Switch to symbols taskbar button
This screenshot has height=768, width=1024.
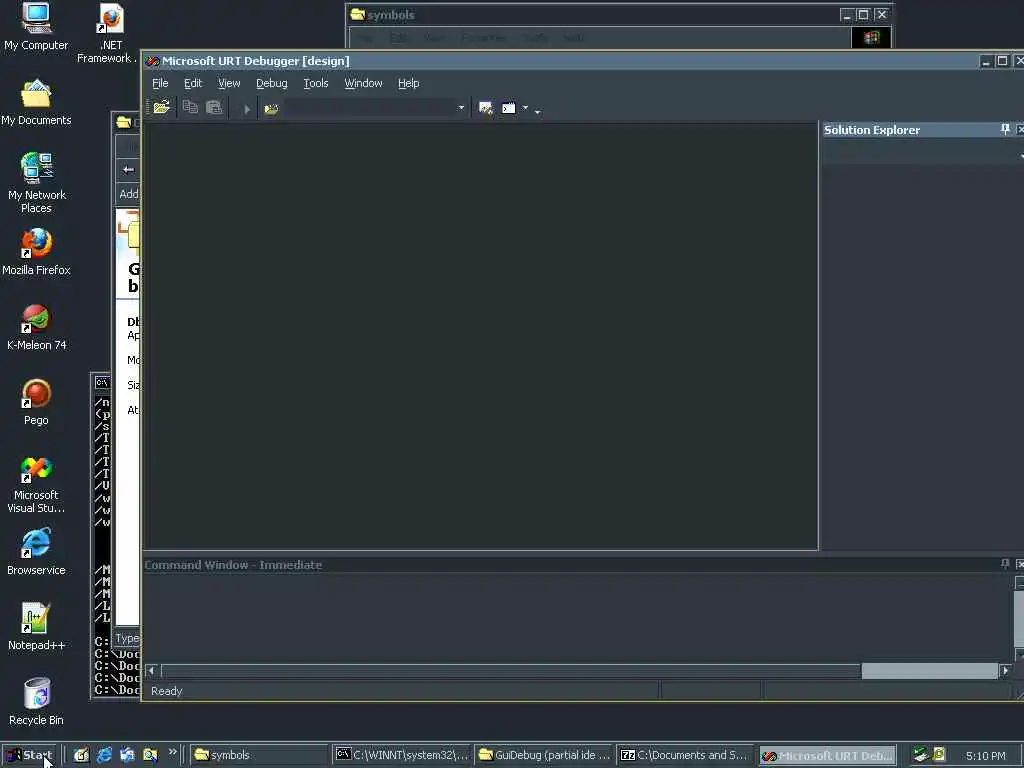coord(259,755)
